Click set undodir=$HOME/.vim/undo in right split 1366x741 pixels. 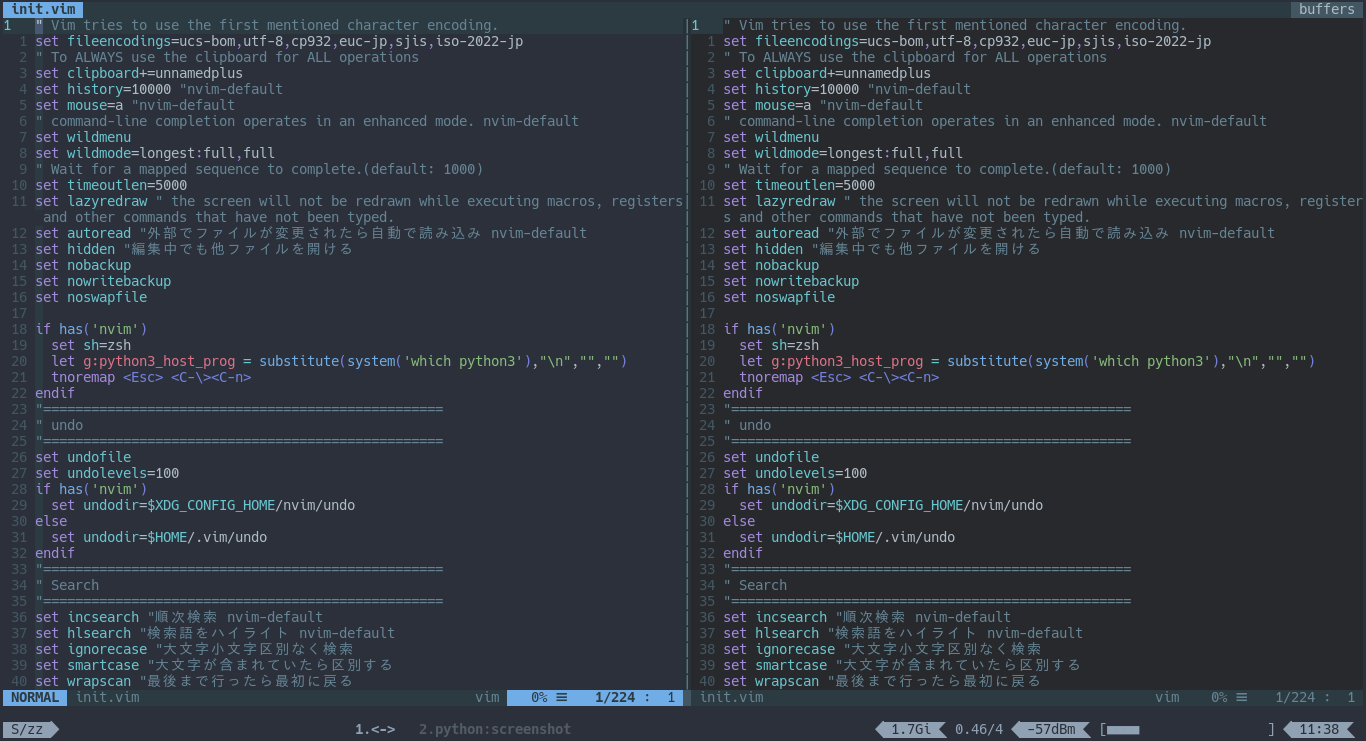click(847, 537)
